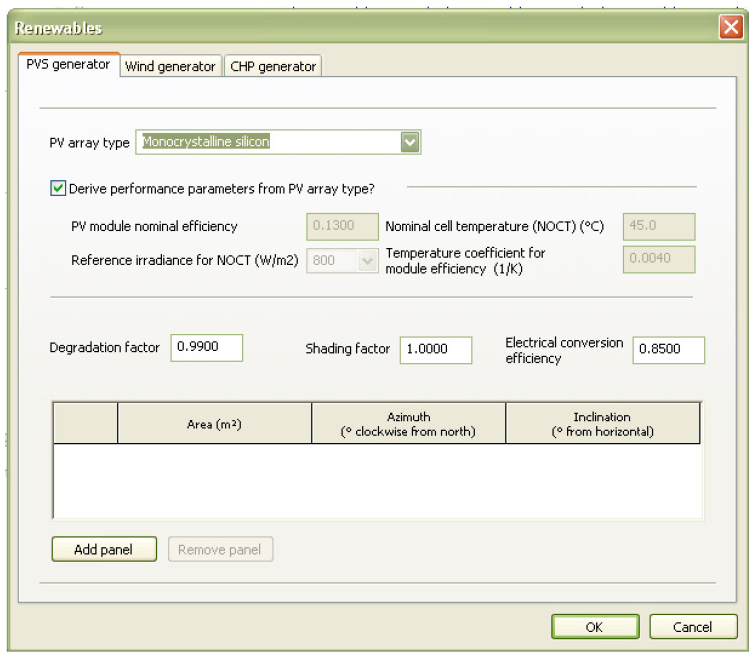Viewport: 754px width, 657px height.
Task: Select the PVS generator tab
Action: pyautogui.click(x=69, y=65)
